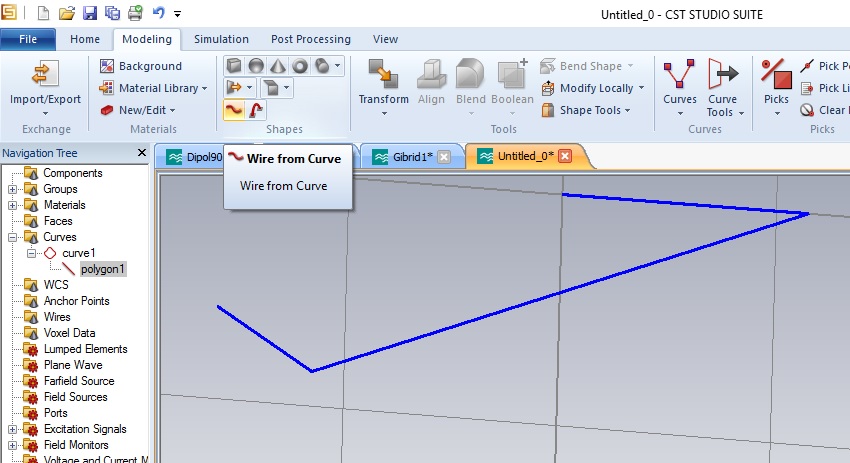Click the Save All icon
The height and width of the screenshot is (463, 850).
point(112,13)
